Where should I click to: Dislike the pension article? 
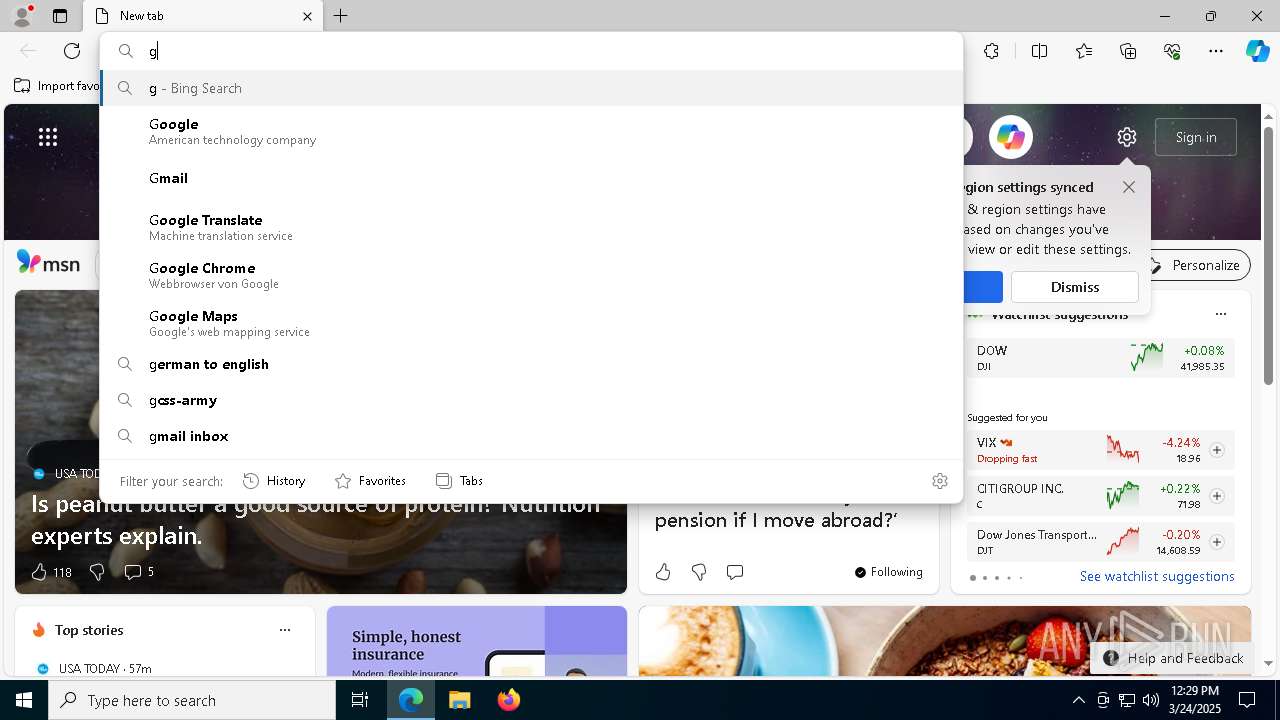click(699, 572)
